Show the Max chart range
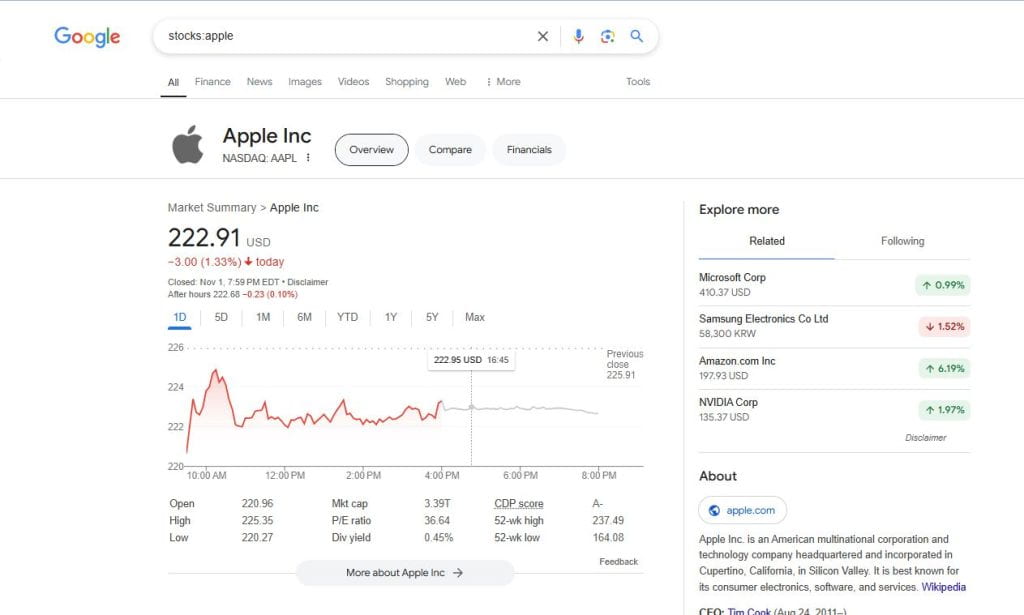The width and height of the screenshot is (1024, 615). tap(475, 317)
